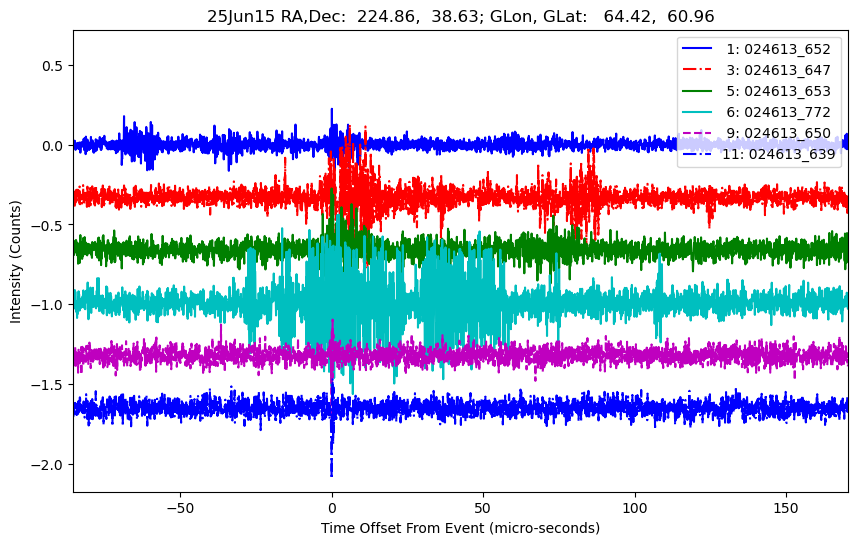Viewport: 858px width, 545px height.
Task: Click the −50 tick on the time axis
Action: (180, 504)
